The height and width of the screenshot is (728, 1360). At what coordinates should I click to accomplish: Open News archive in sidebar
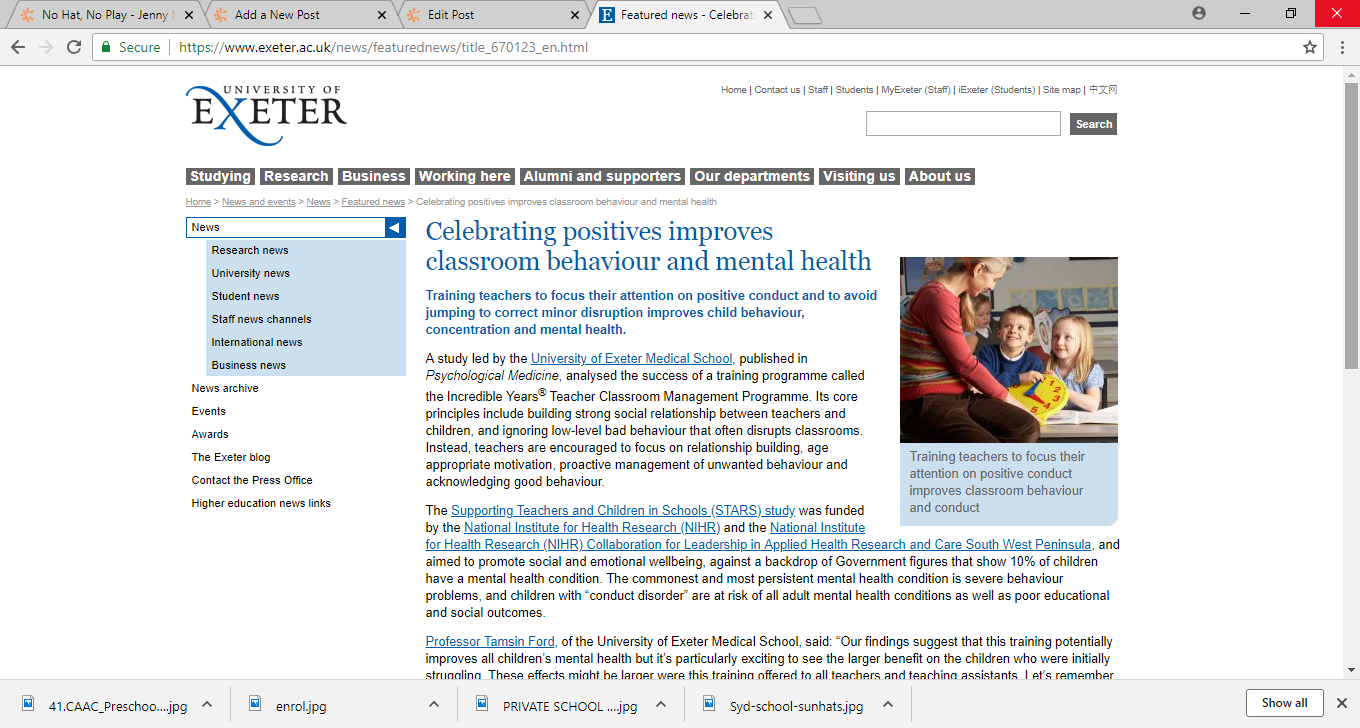(x=225, y=388)
